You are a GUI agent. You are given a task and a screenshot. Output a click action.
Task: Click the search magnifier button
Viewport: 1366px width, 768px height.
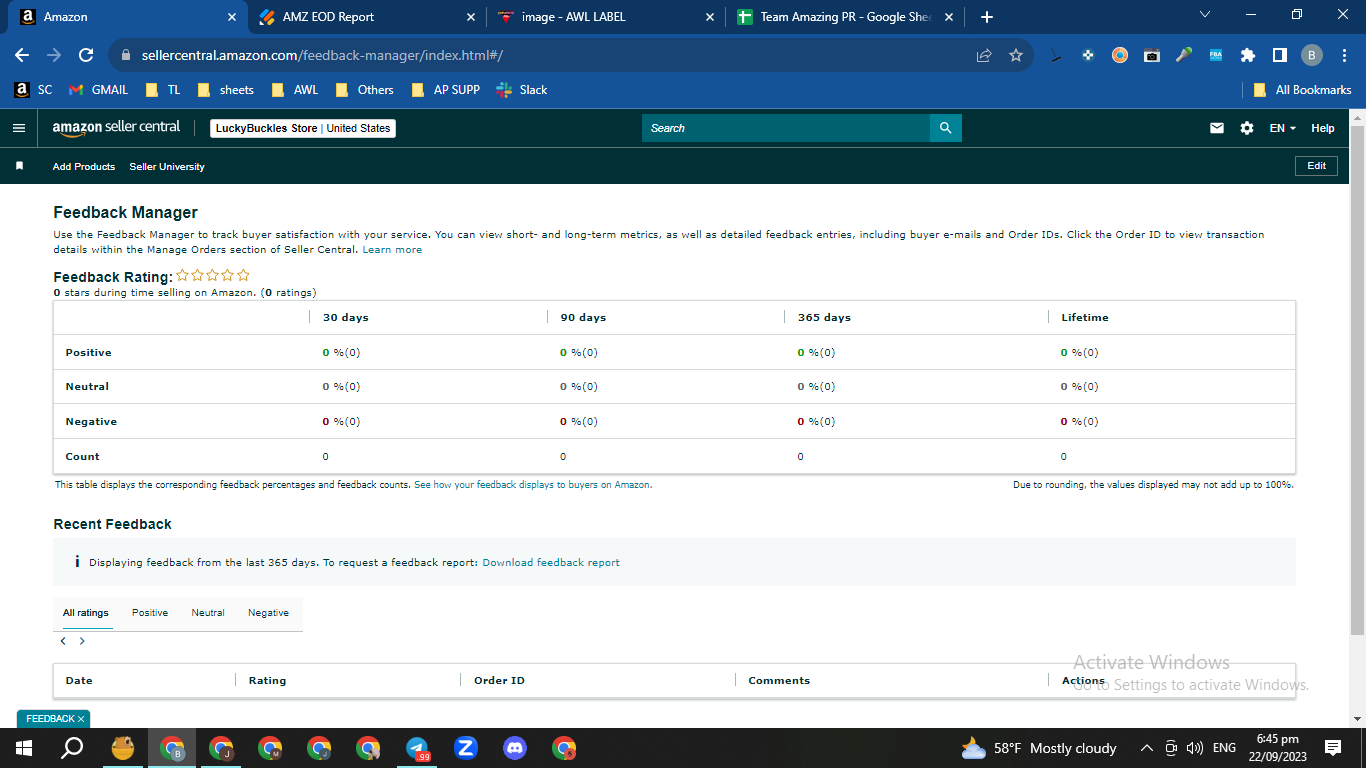[945, 128]
